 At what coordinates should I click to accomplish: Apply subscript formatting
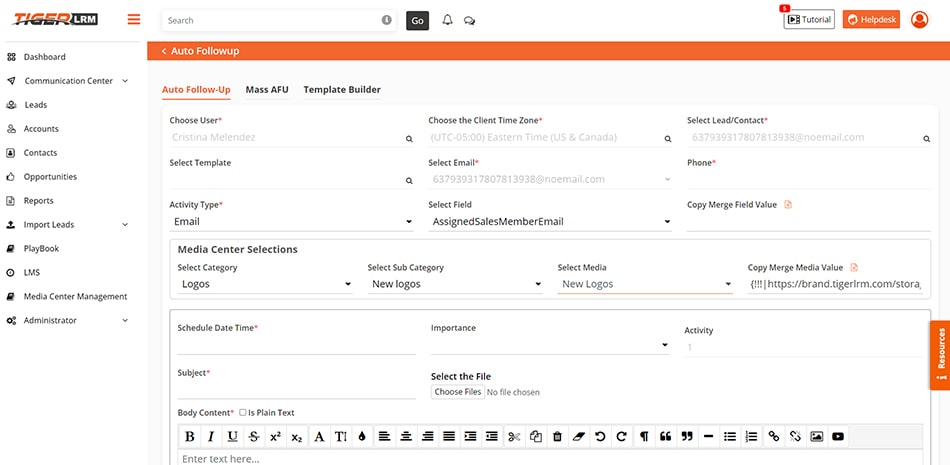296,436
